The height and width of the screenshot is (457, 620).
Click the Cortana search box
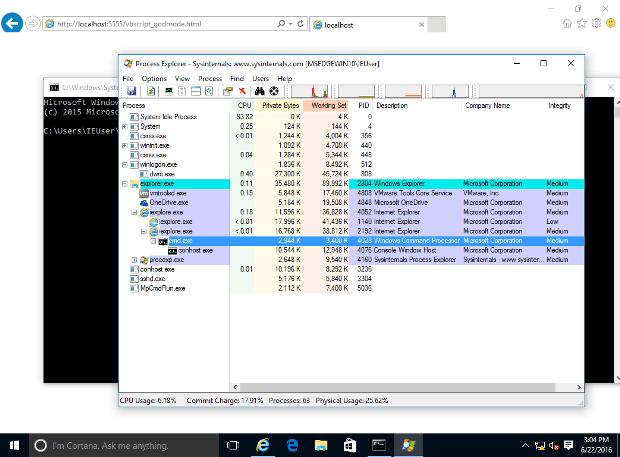click(x=123, y=446)
